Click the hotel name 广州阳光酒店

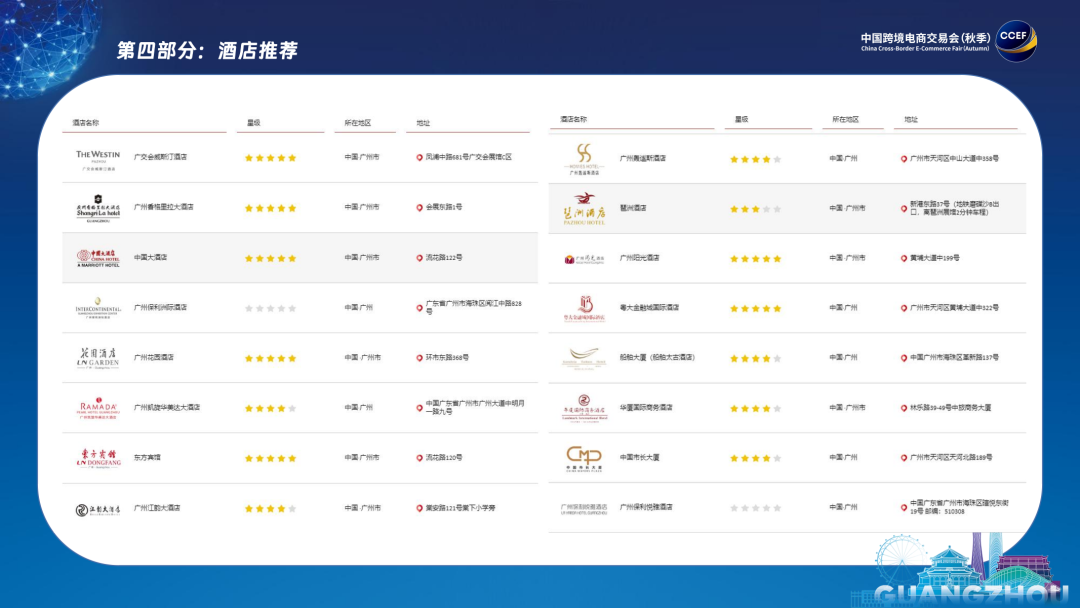[639, 258]
